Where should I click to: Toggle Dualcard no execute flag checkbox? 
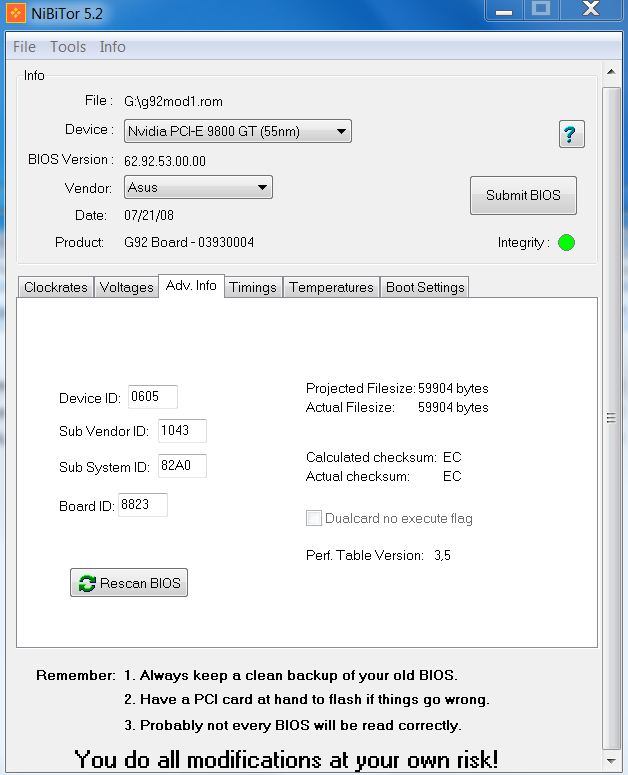314,518
